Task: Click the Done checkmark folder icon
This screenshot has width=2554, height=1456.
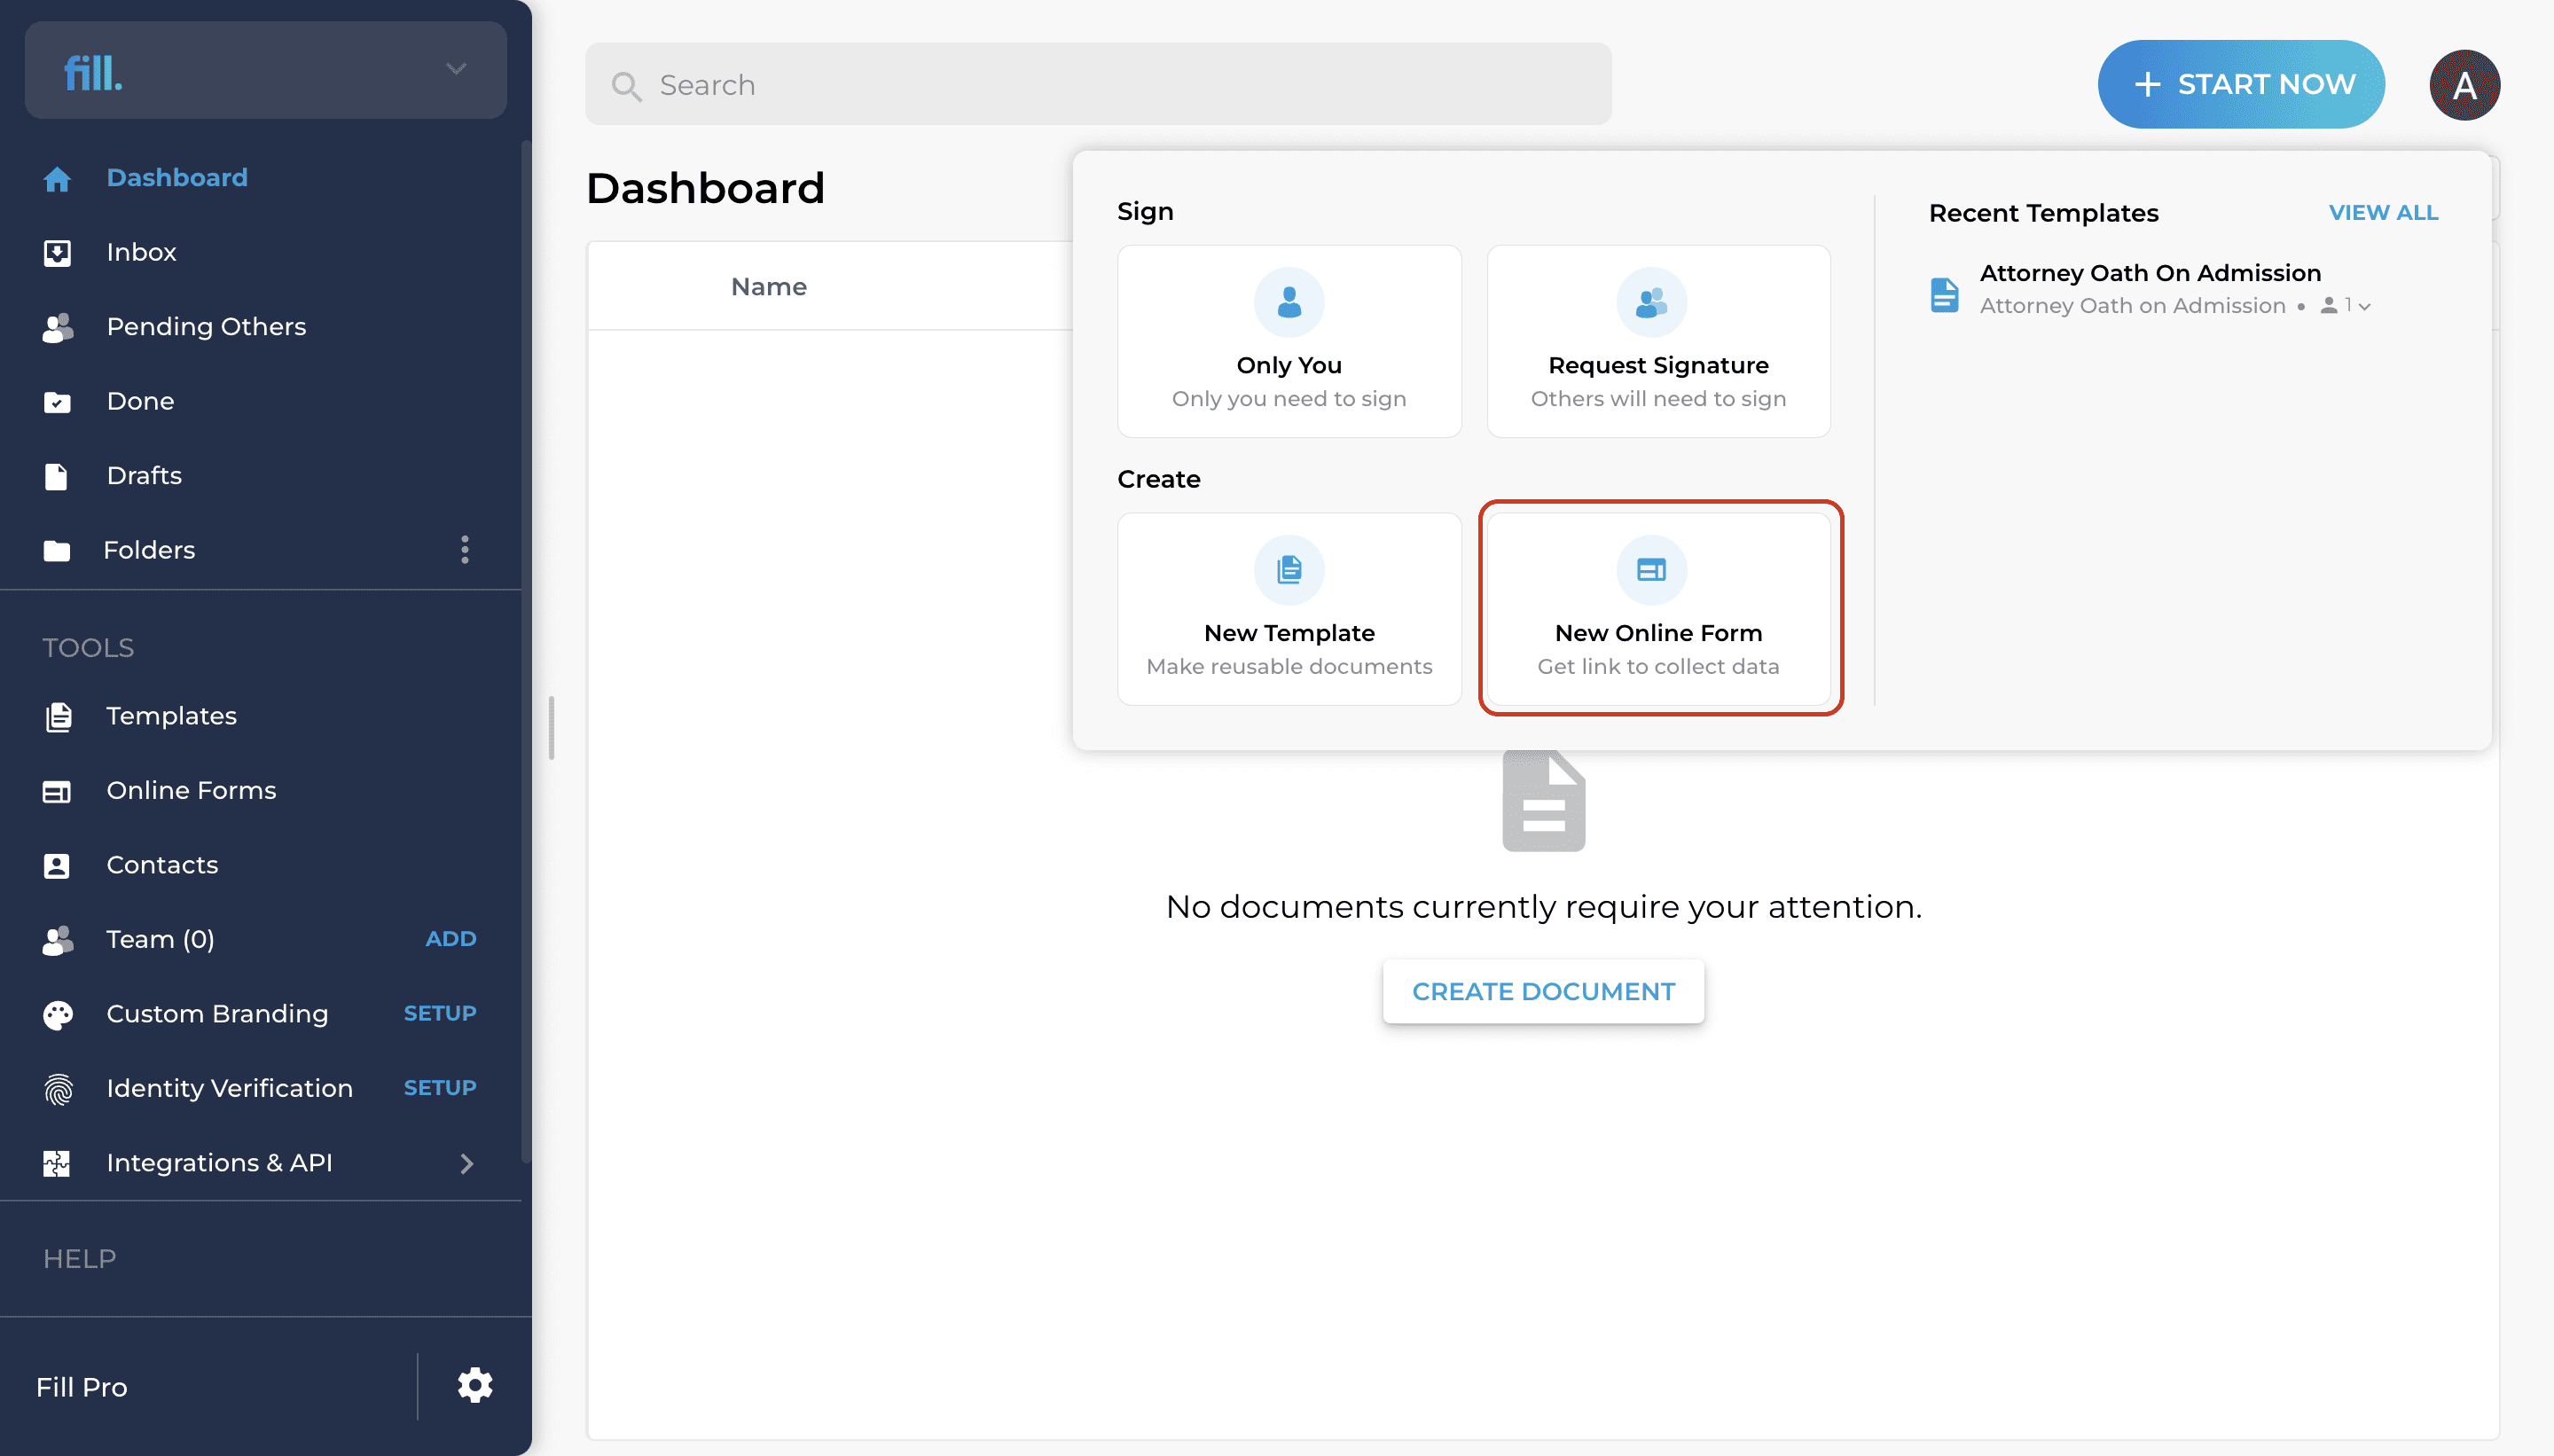Action: point(57,402)
